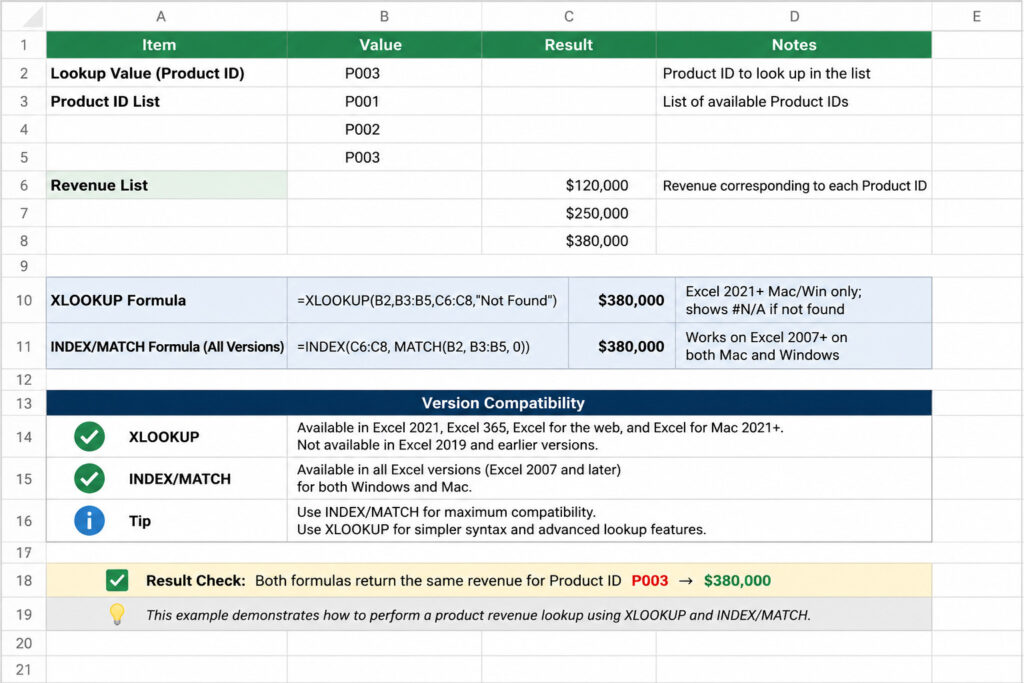This screenshot has width=1024, height=683.
Task: Click the 'XLOOKUP' label in compatibility table
Action: point(164,437)
